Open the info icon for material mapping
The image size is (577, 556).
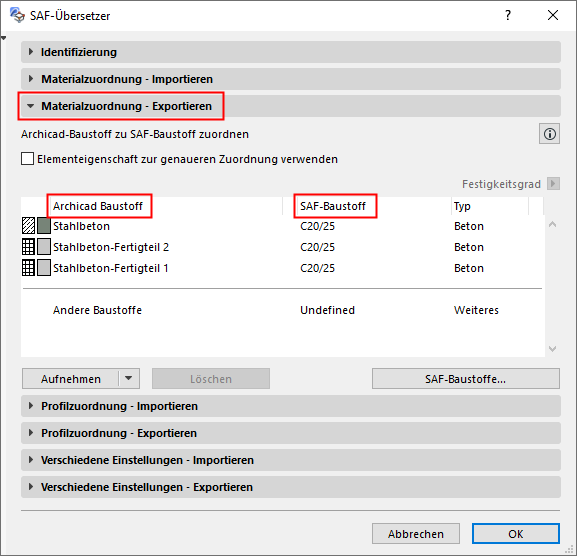pos(549,134)
